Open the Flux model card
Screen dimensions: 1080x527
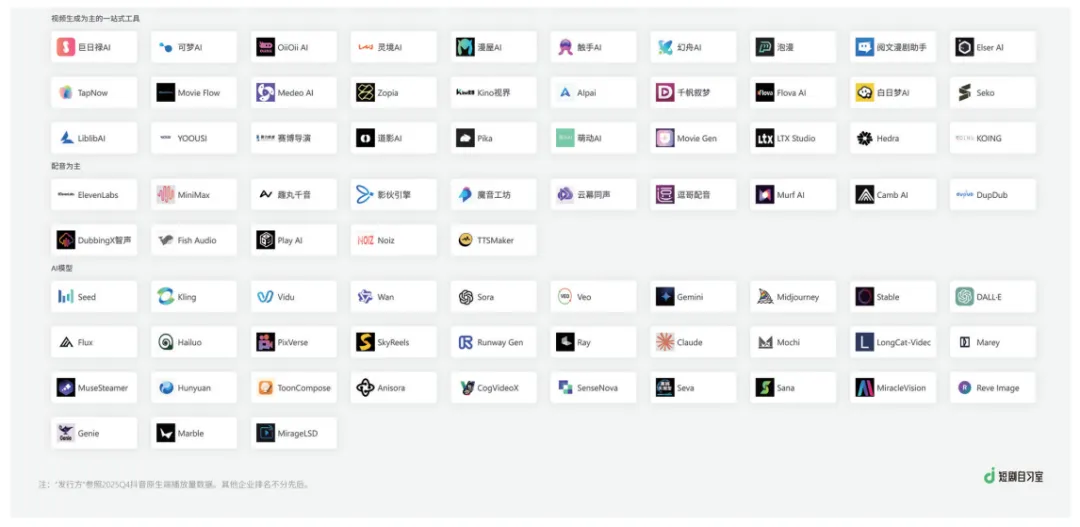click(94, 342)
